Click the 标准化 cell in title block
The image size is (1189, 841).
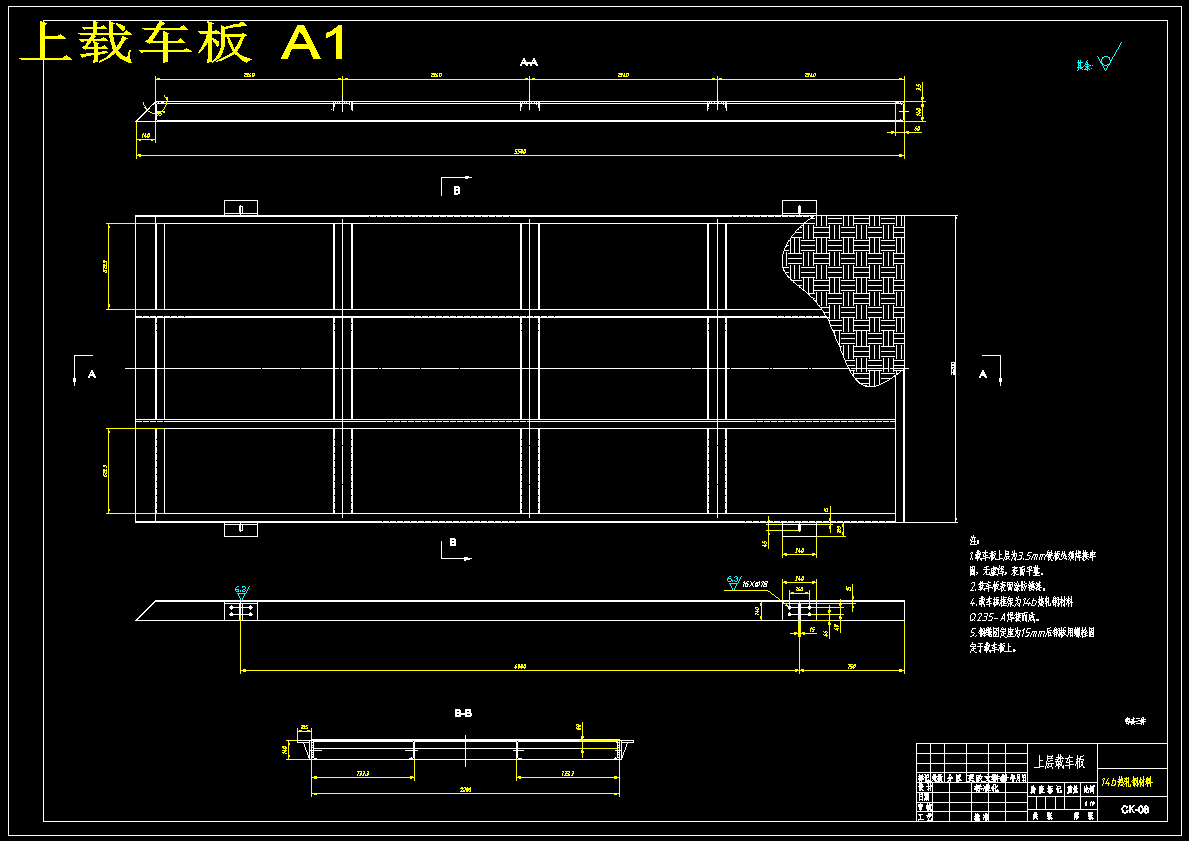987,788
